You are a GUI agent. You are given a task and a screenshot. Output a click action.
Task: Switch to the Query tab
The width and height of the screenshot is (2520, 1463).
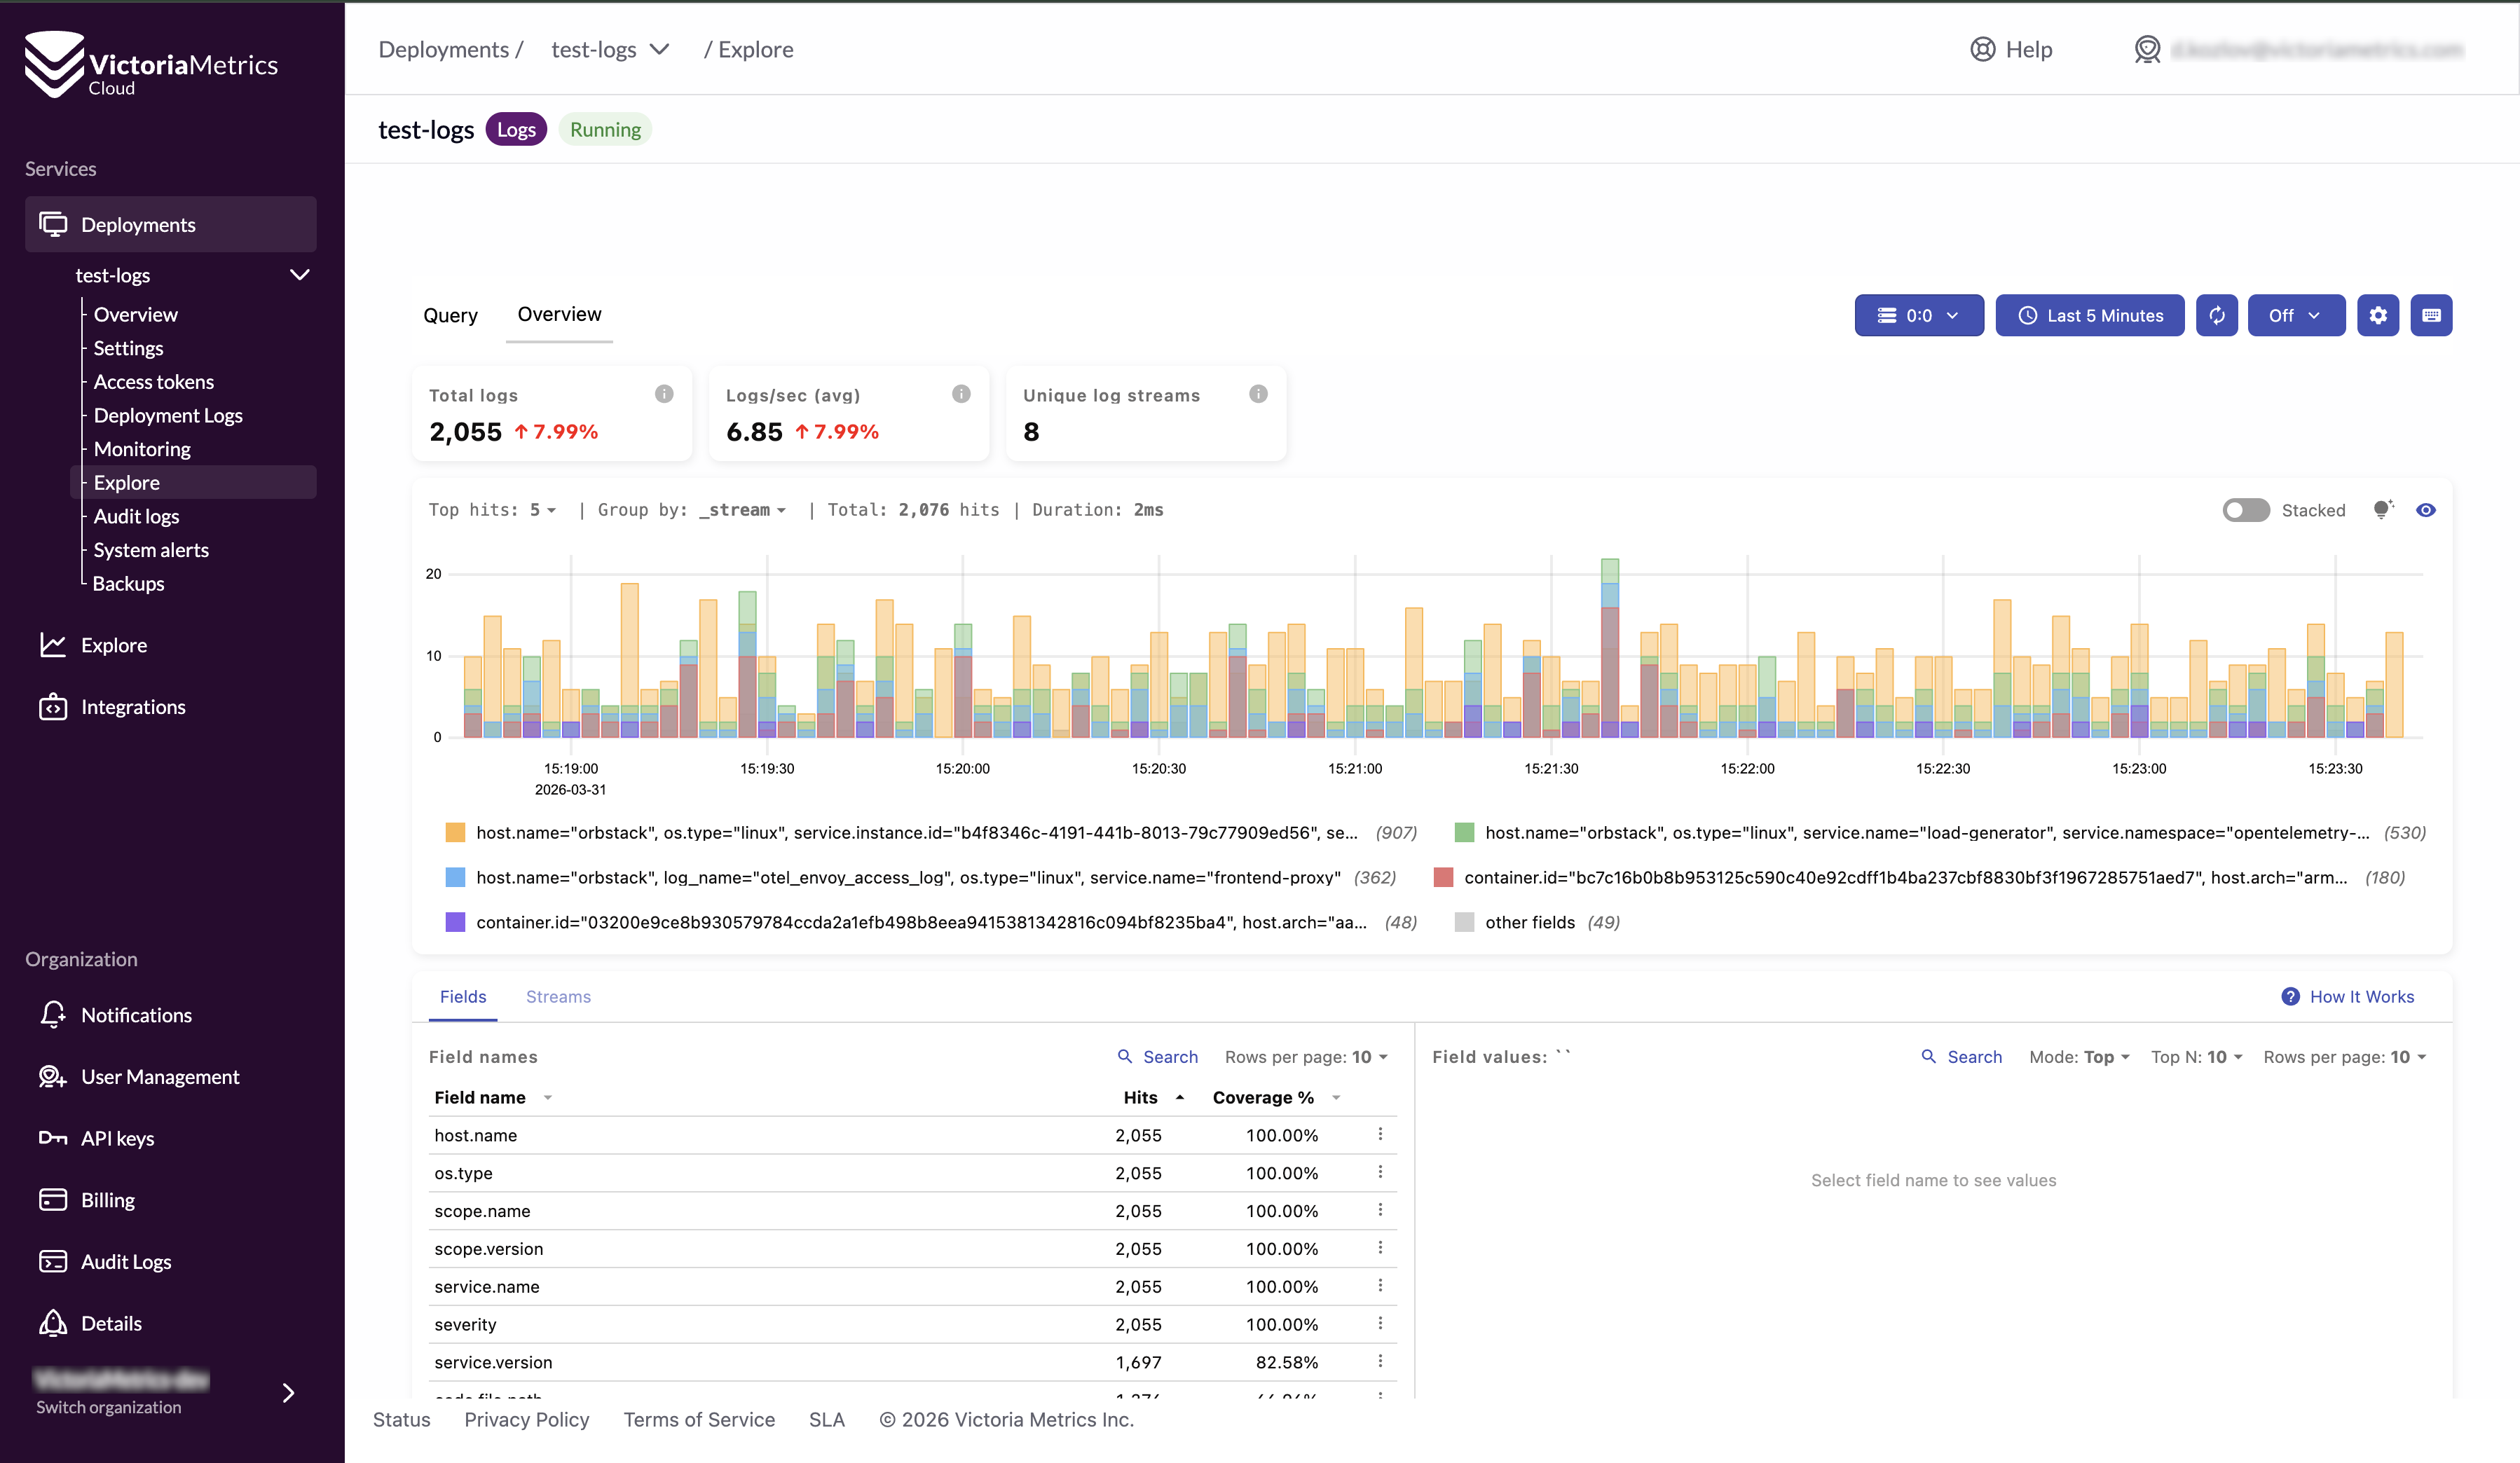click(x=450, y=316)
